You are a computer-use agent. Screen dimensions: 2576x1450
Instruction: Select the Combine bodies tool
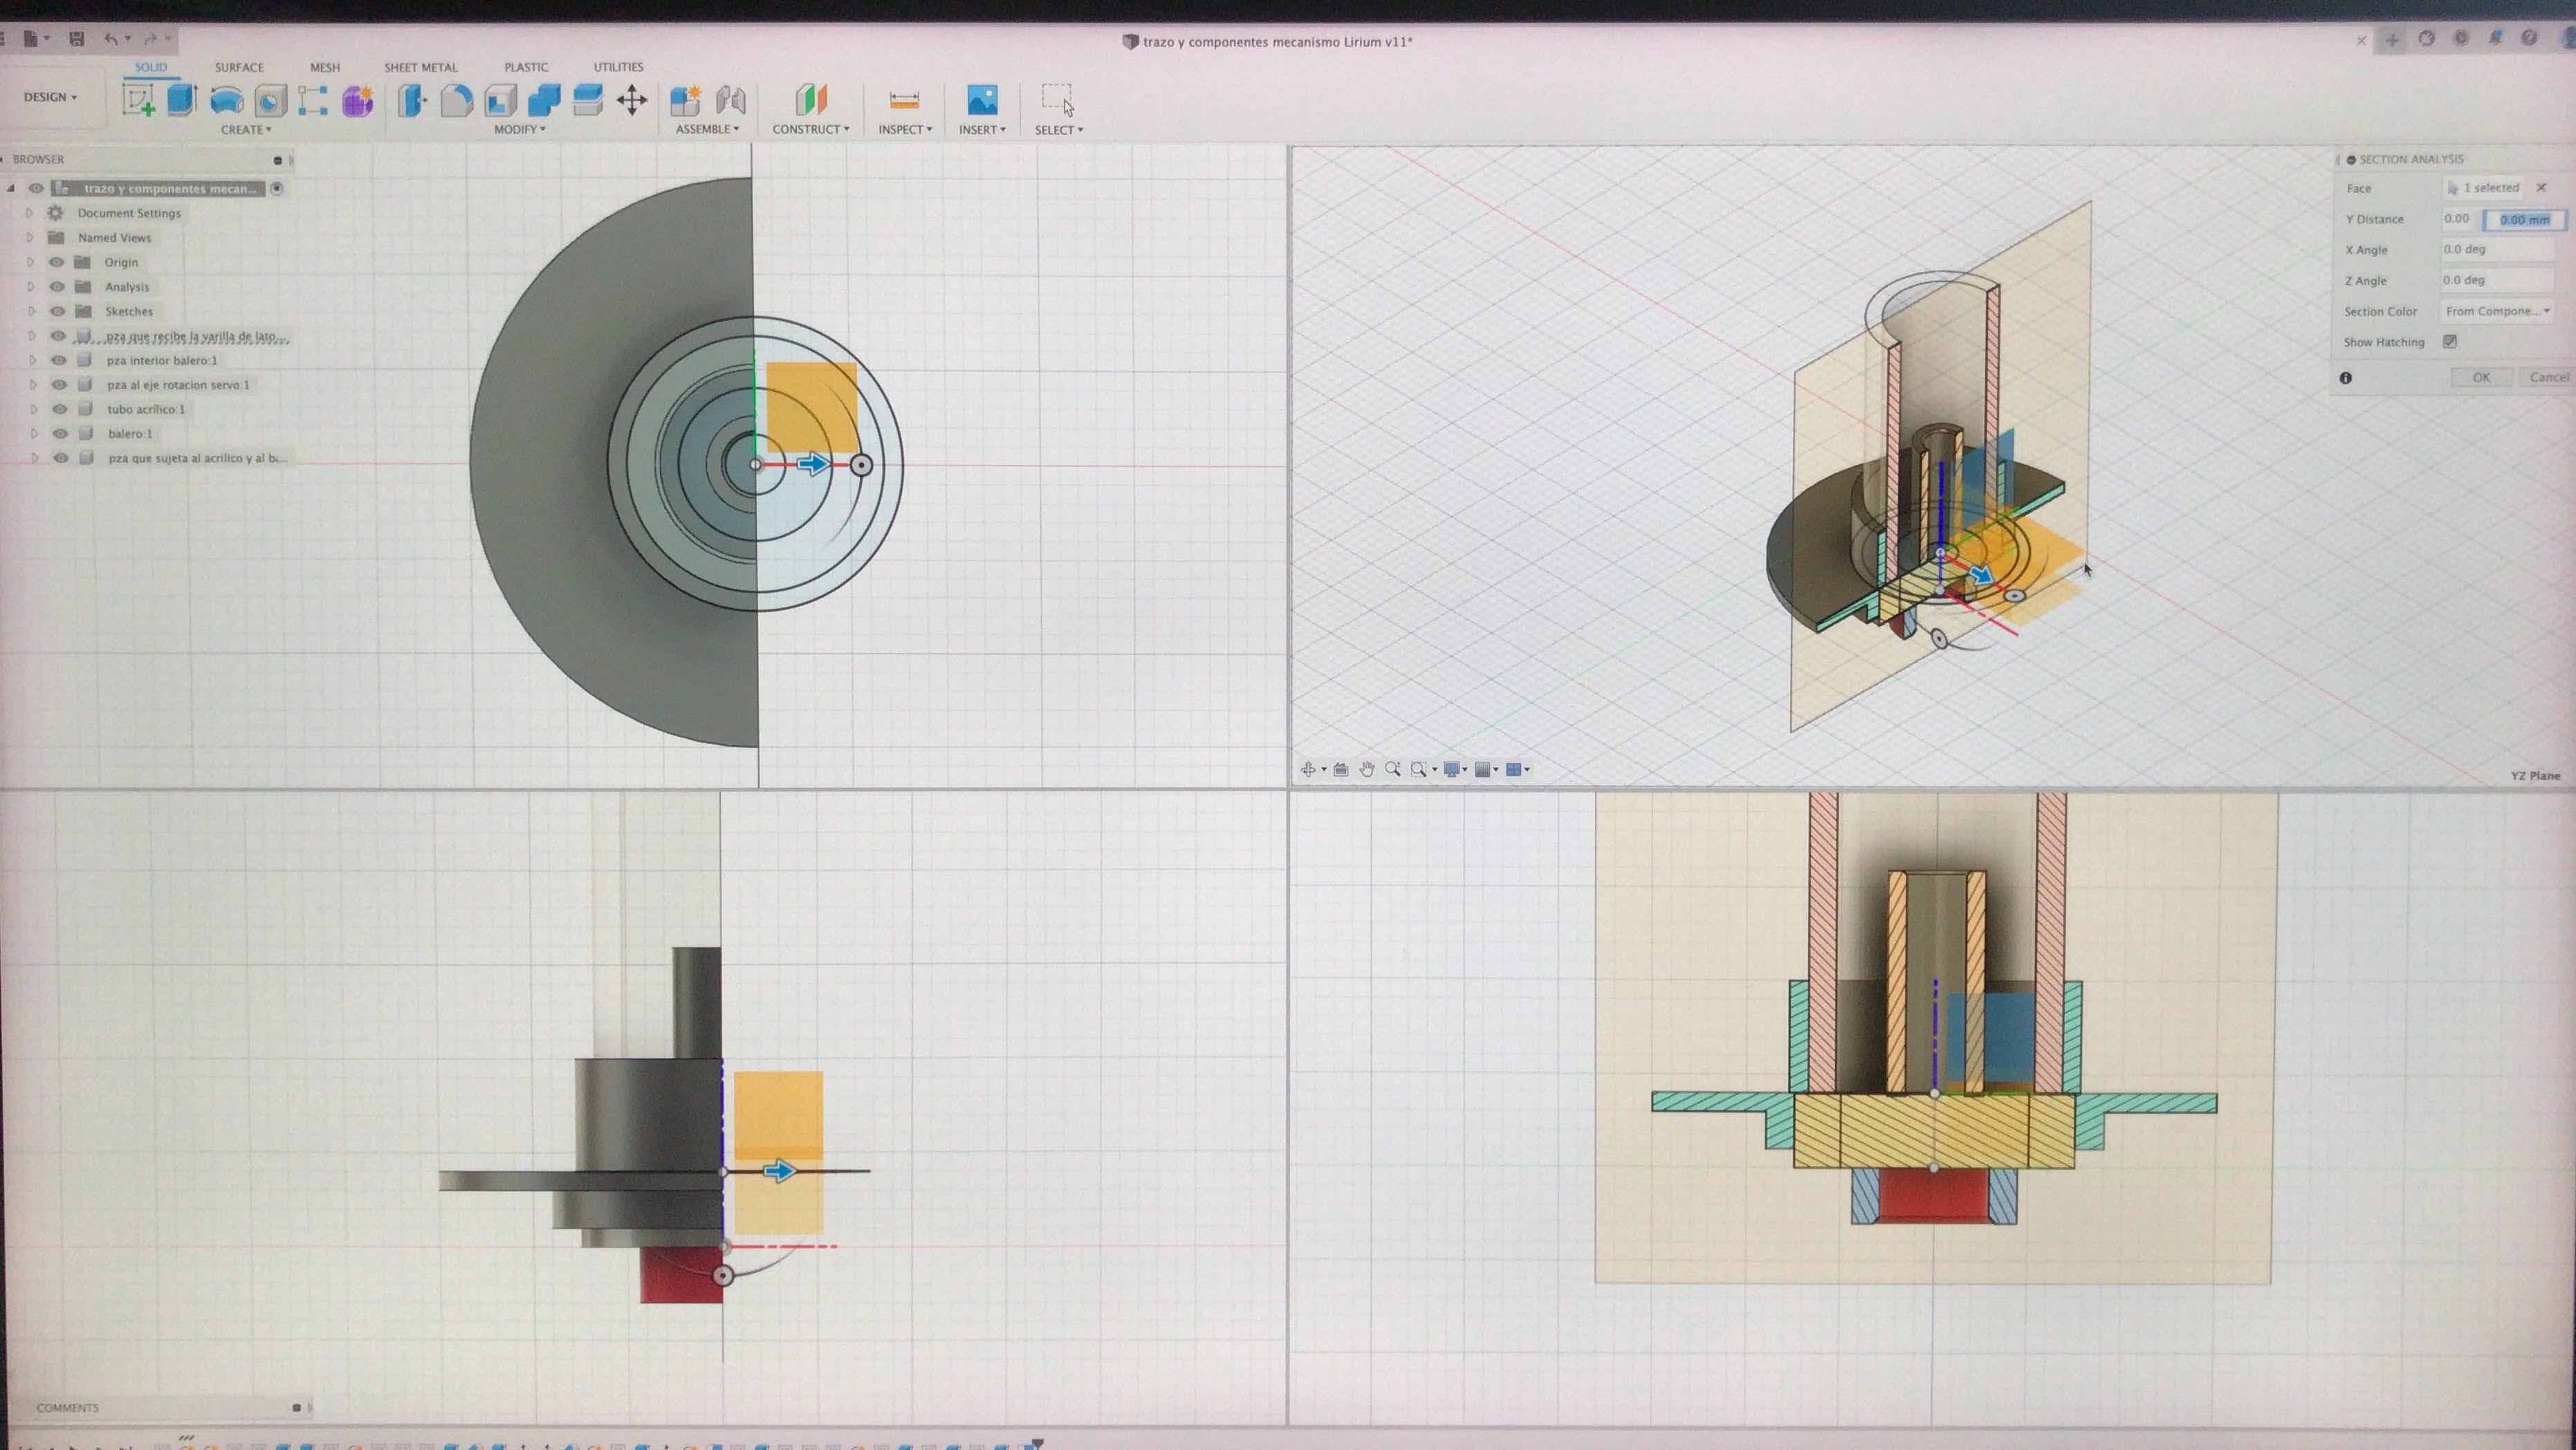tap(544, 100)
